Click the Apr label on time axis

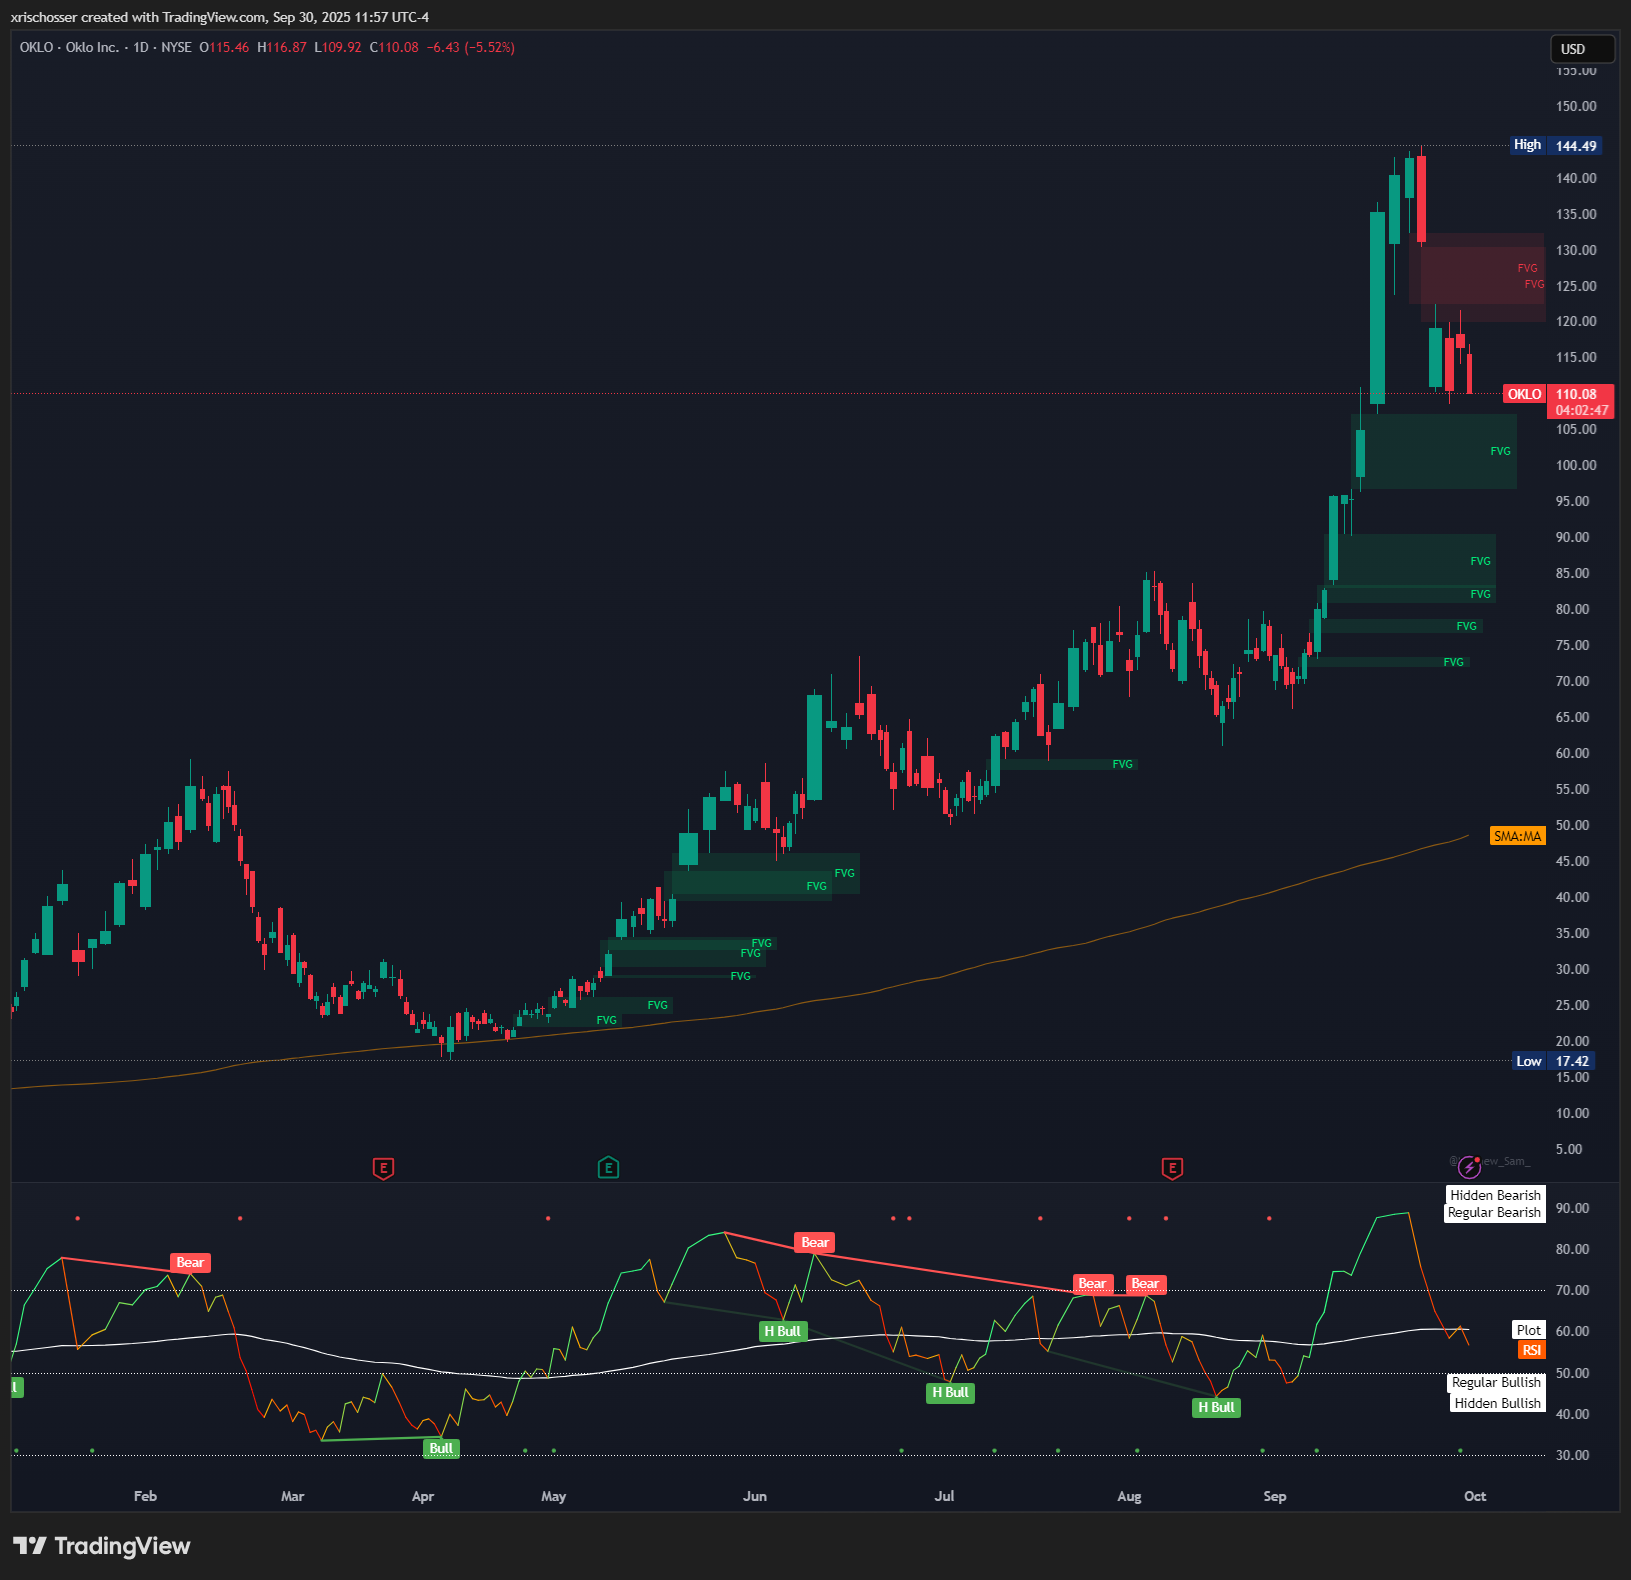click(x=423, y=1496)
